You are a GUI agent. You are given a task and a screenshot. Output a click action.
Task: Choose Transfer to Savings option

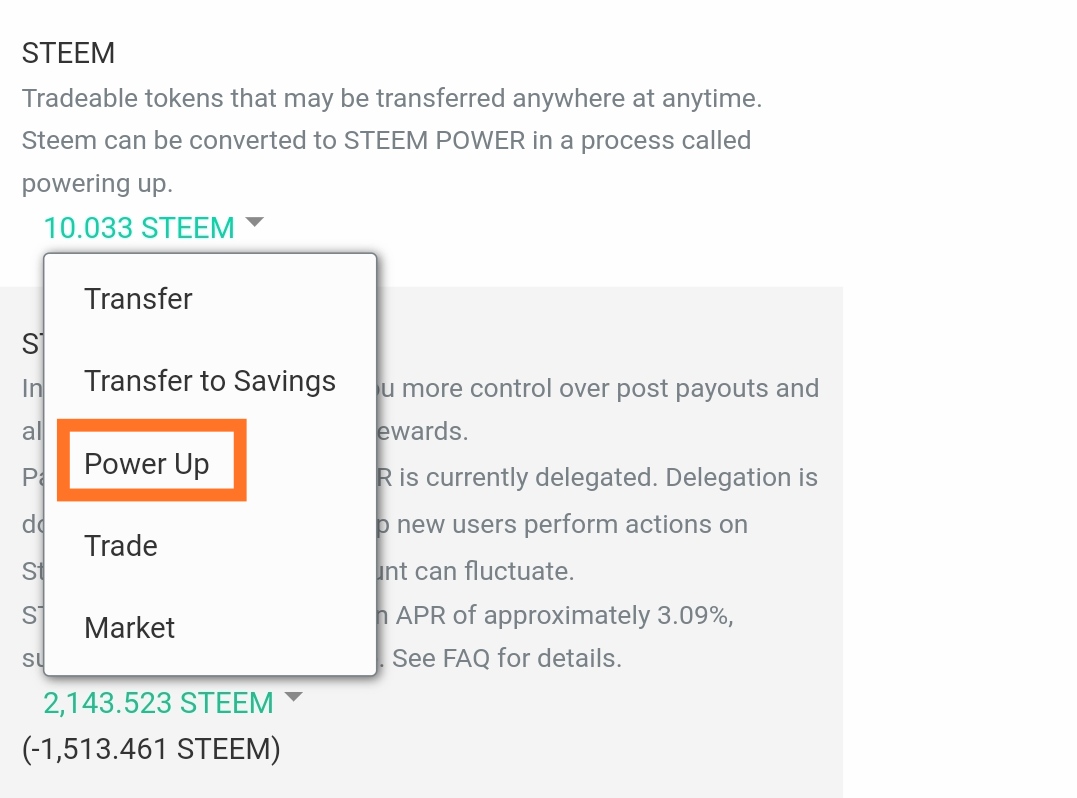pos(210,381)
